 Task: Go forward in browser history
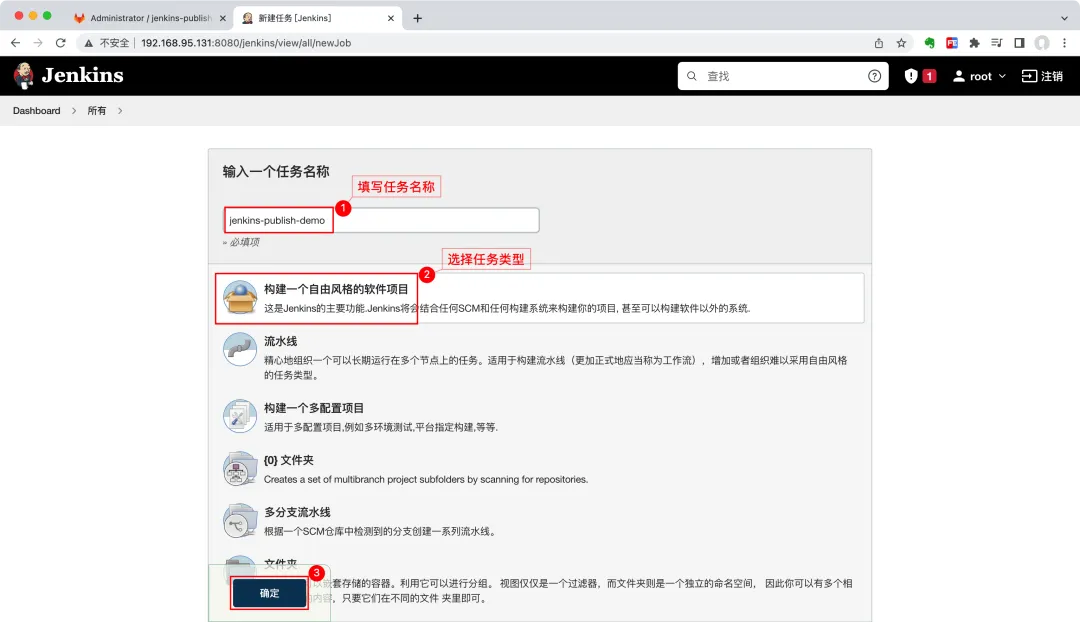[38, 43]
